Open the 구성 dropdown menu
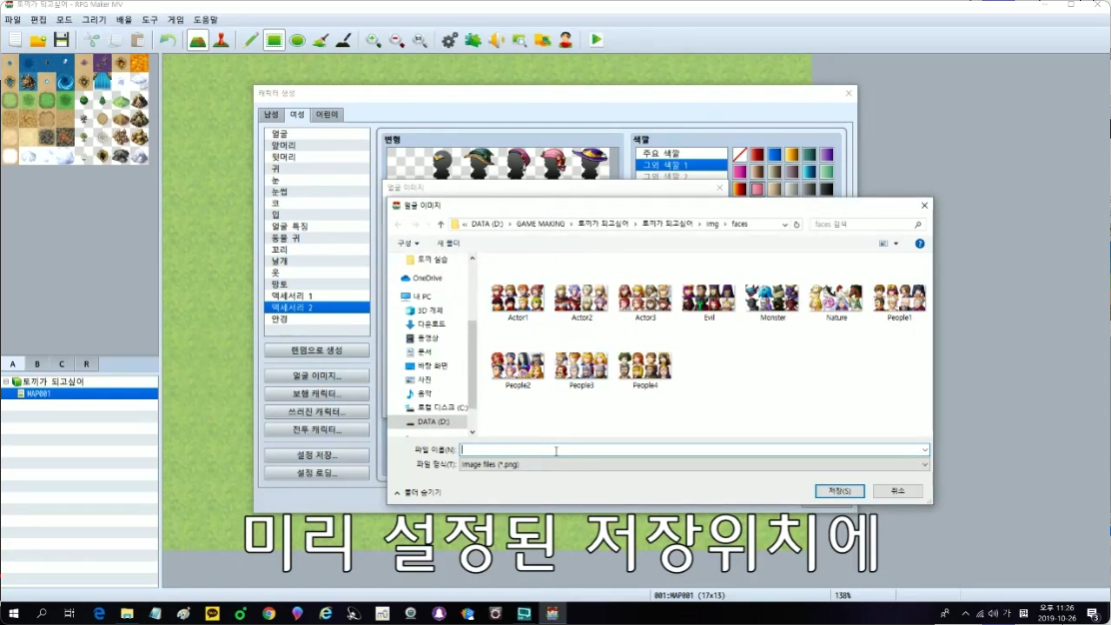 pyautogui.click(x=407, y=243)
